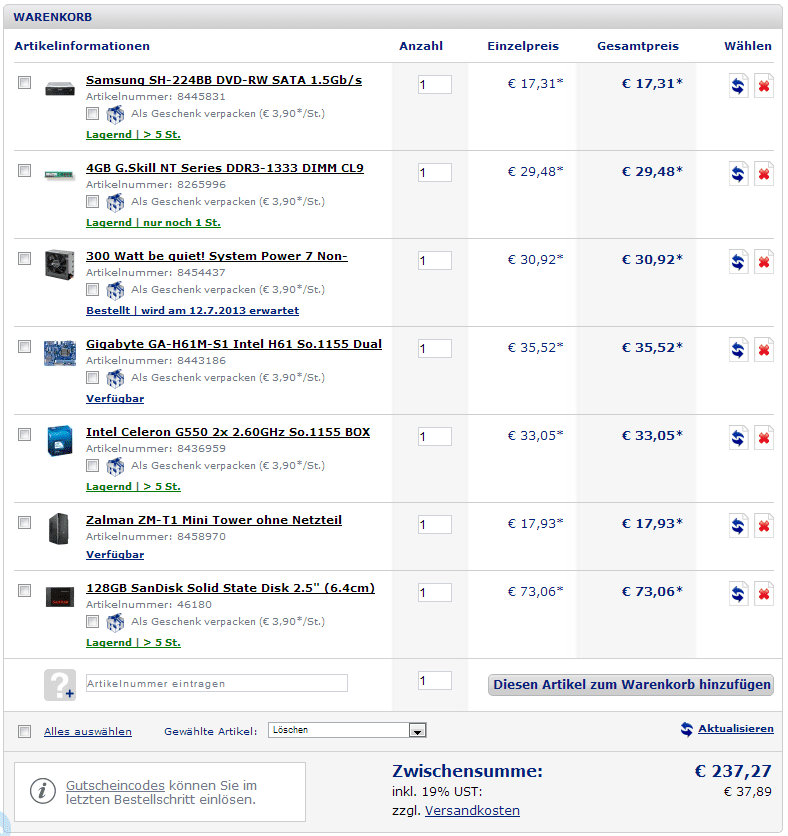Open the Gutscheincodes link
The width and height of the screenshot is (788, 836).
[115, 786]
